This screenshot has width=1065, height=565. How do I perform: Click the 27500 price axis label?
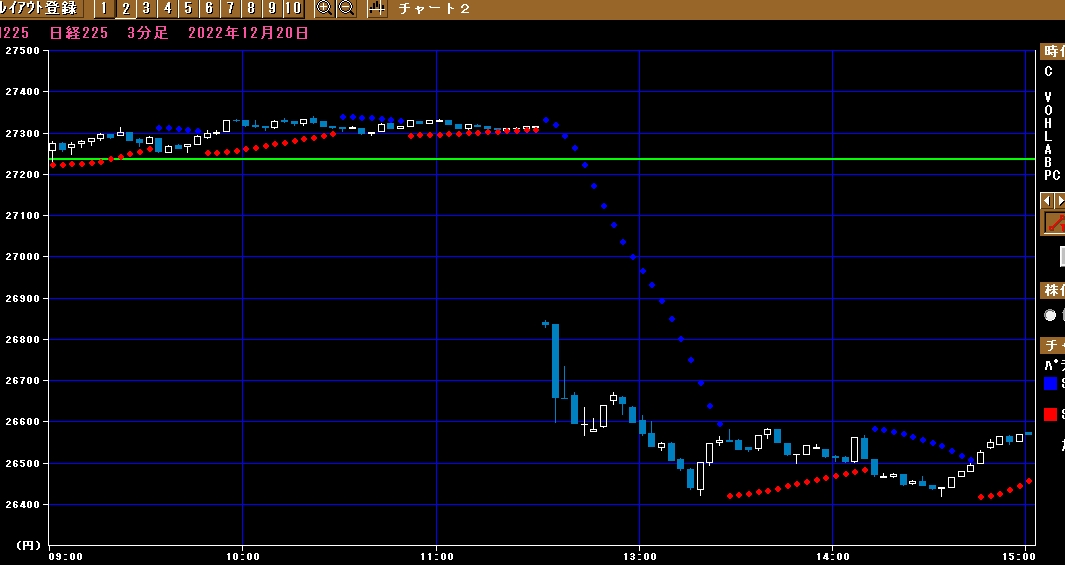(22, 51)
